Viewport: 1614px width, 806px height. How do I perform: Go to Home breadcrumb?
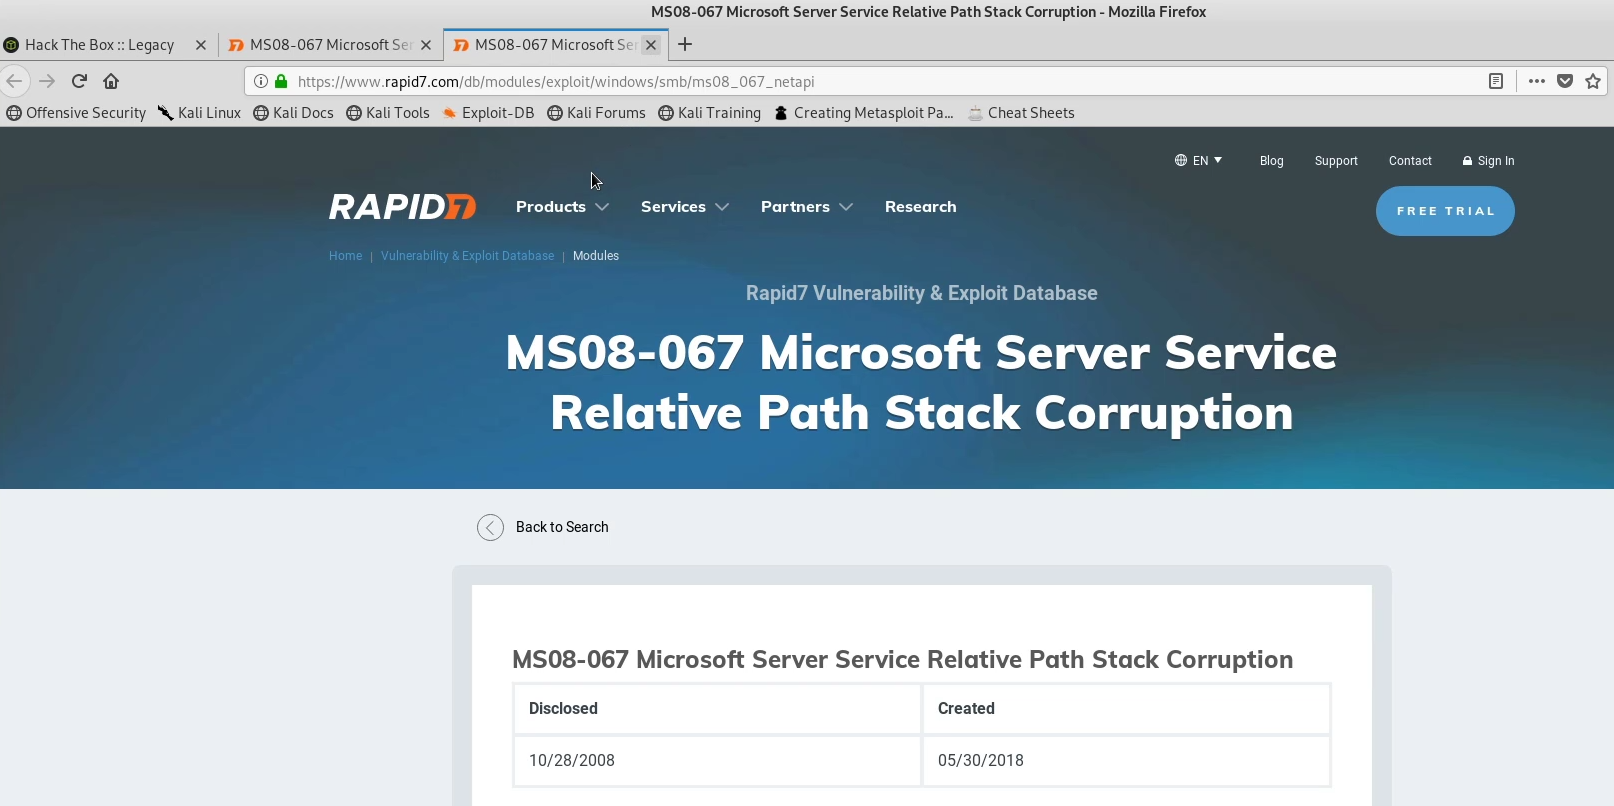[x=345, y=256]
